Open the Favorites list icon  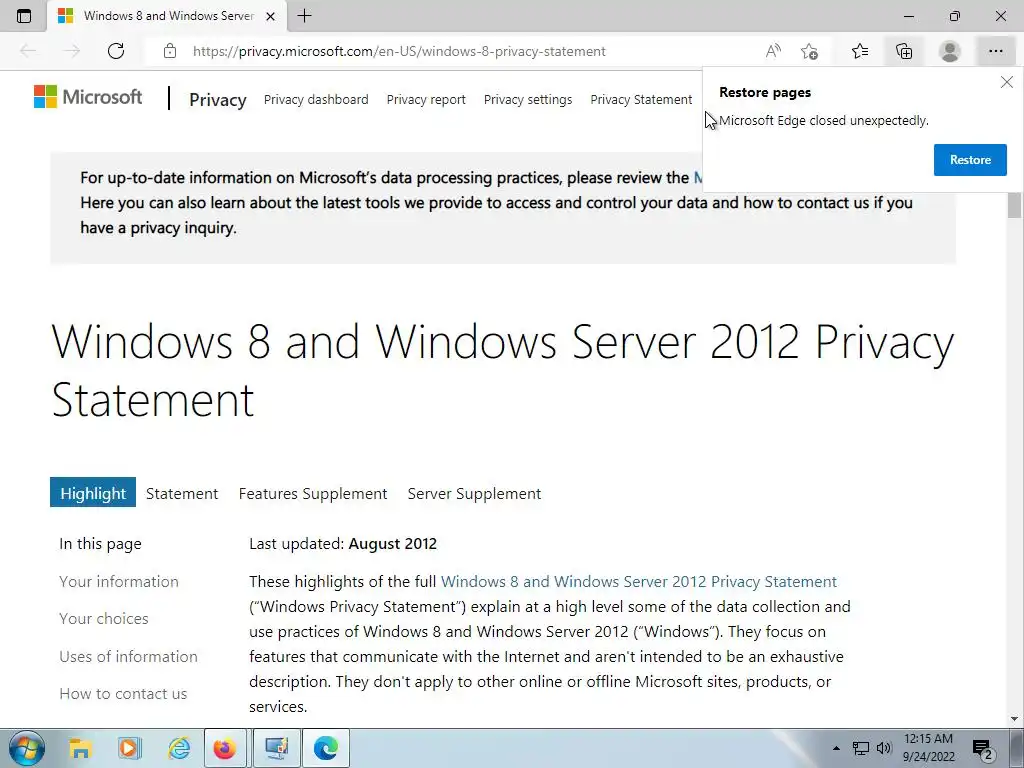pyautogui.click(x=860, y=51)
